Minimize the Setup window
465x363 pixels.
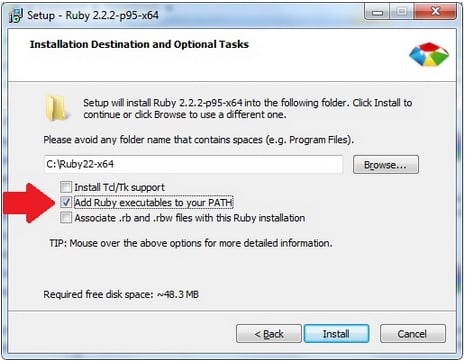377,12
